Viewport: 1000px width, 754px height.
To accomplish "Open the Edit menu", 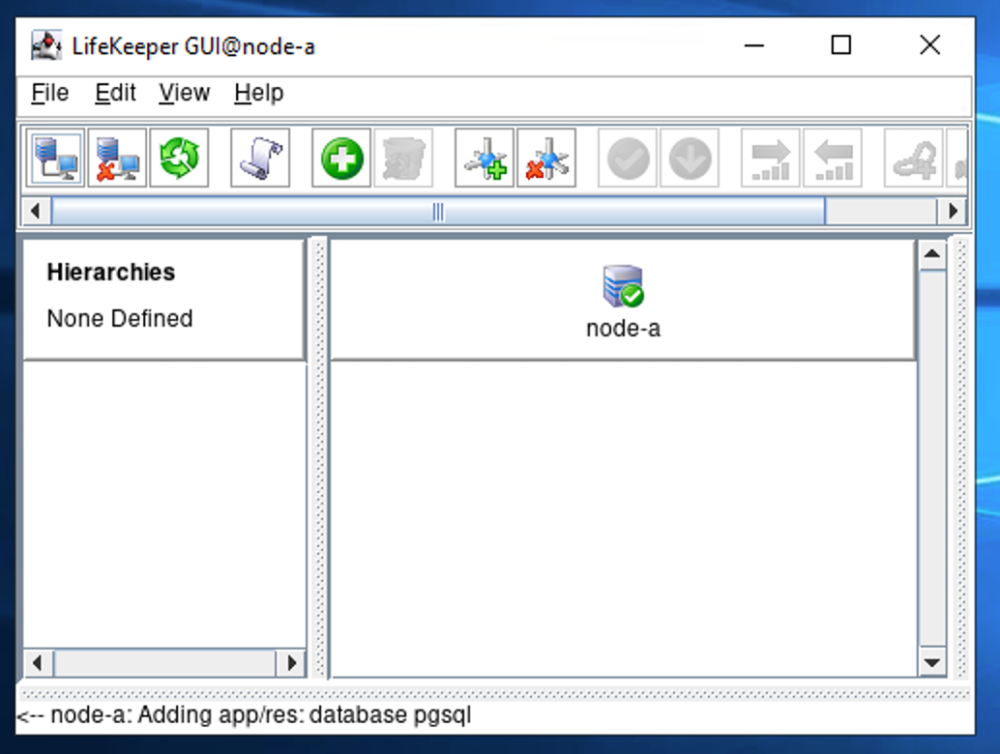I will click(x=115, y=93).
